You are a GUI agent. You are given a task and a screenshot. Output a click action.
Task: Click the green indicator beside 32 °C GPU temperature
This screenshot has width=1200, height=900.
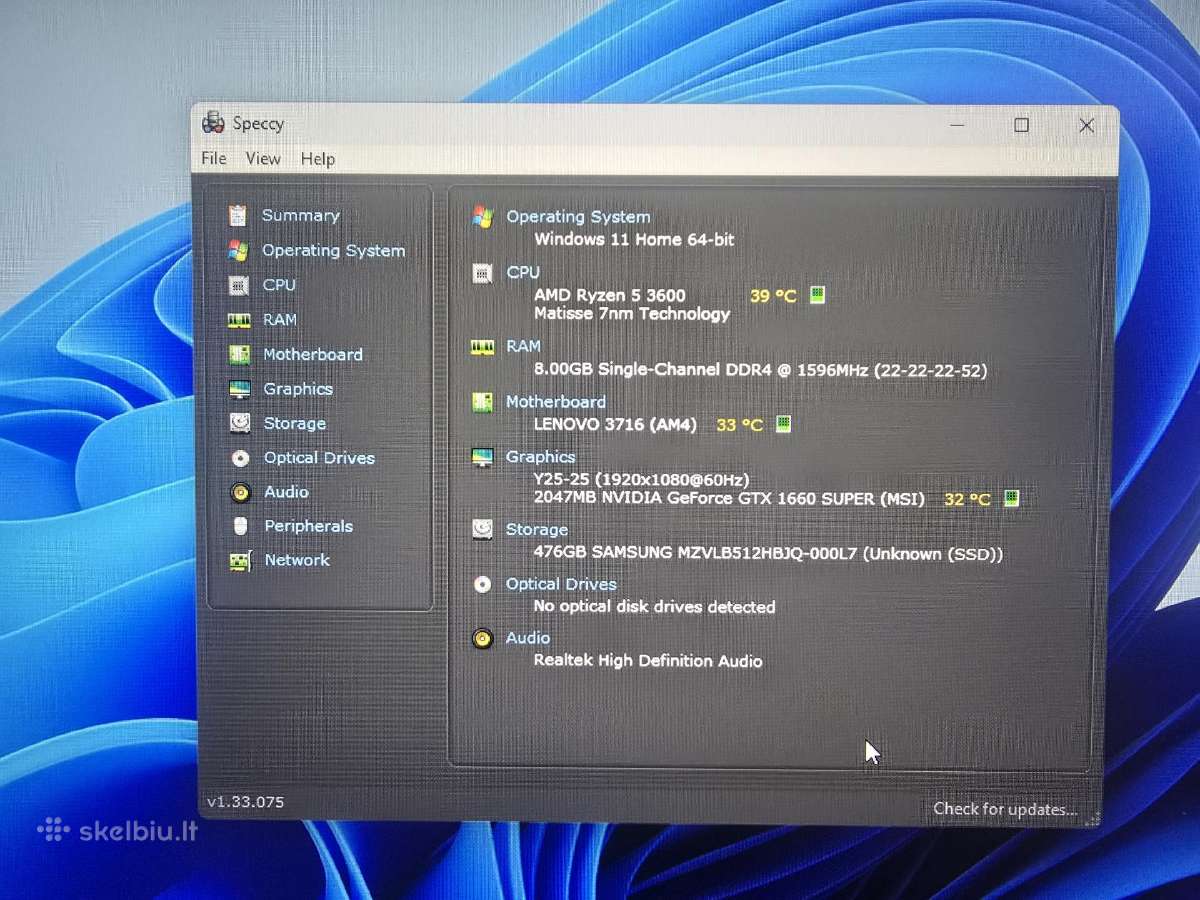pyautogui.click(x=1011, y=498)
